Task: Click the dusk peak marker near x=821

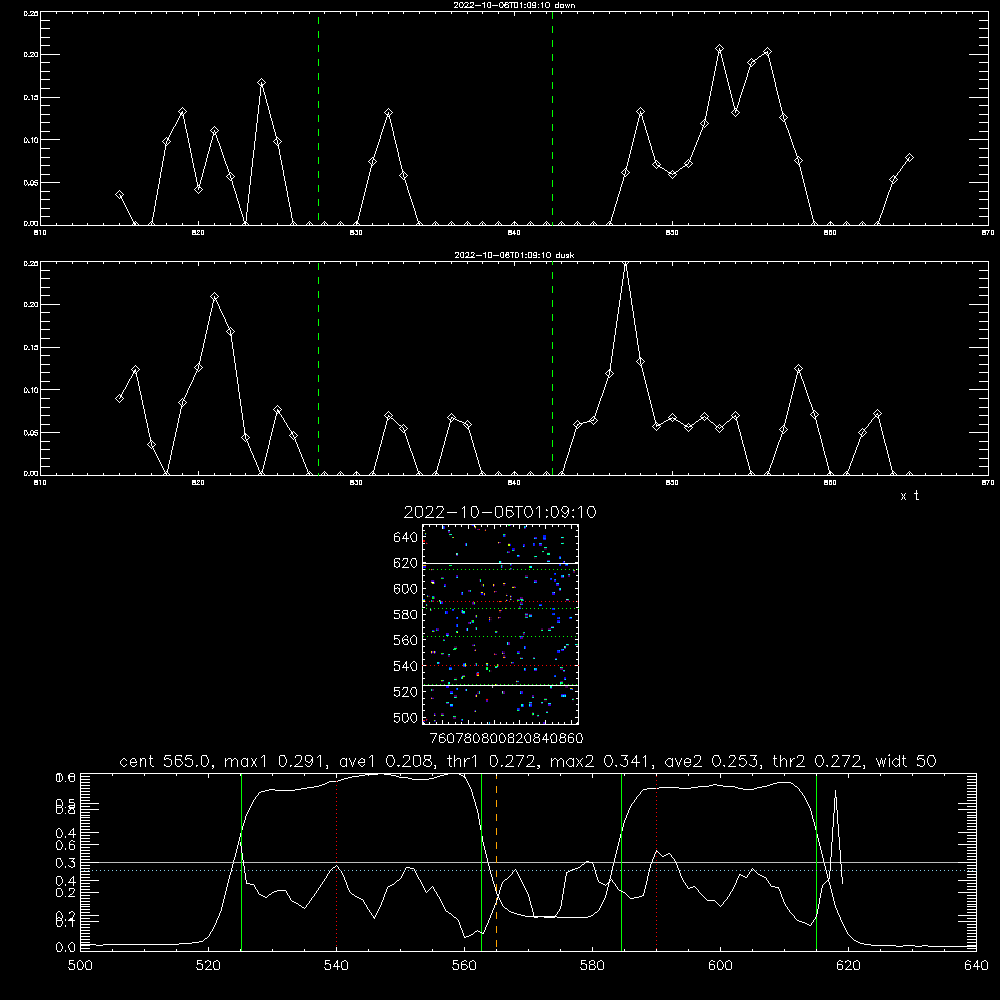Action: tap(214, 297)
